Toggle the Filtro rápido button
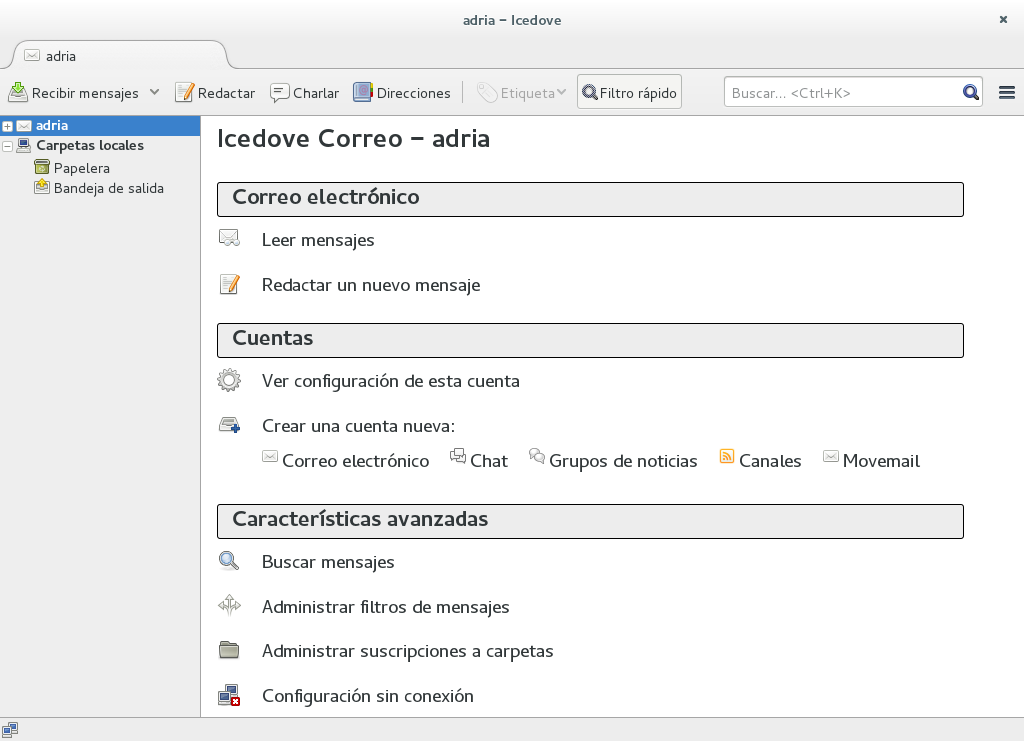 pos(629,92)
